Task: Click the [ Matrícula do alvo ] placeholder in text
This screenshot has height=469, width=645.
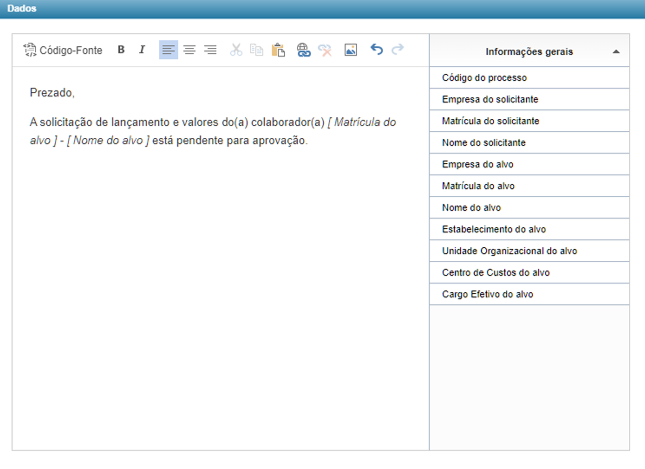Action: tap(362, 122)
